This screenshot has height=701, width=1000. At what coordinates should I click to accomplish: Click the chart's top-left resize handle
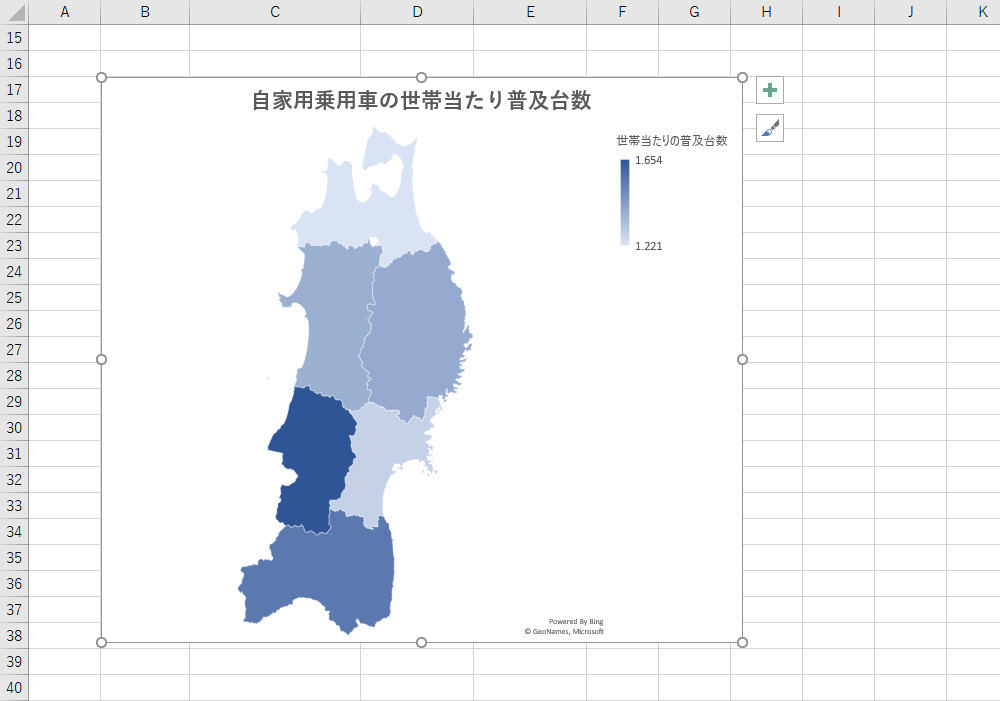point(101,77)
